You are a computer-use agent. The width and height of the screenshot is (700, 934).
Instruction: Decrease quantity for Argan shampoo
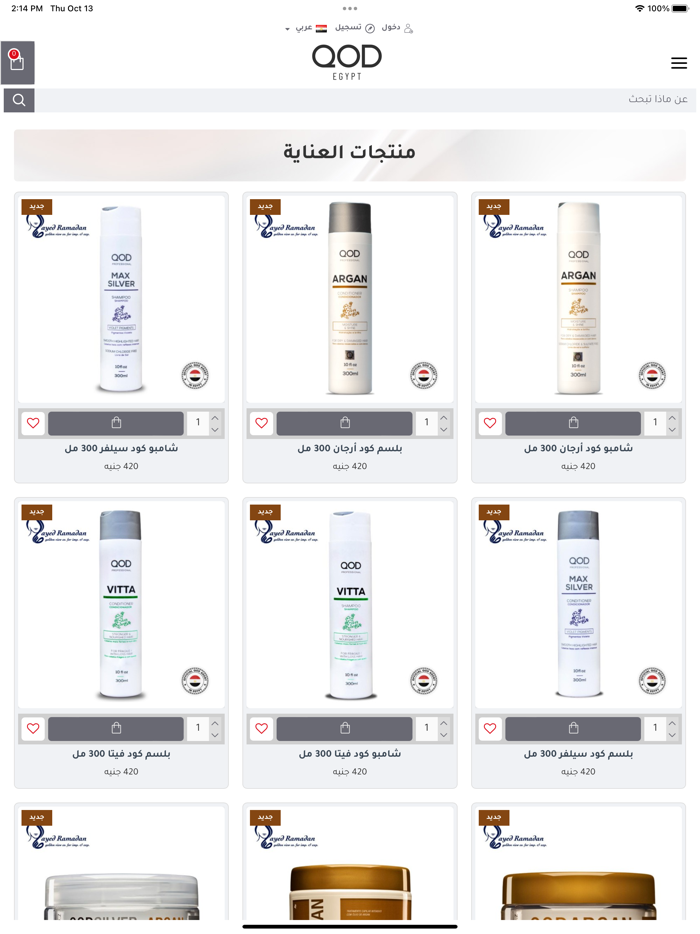(x=672, y=429)
